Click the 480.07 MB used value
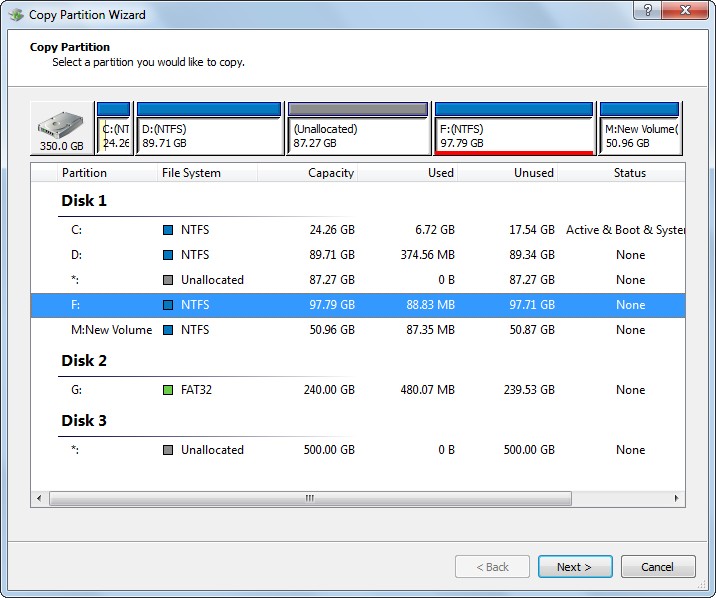Image resolution: width=716 pixels, height=598 pixels. 427,390
